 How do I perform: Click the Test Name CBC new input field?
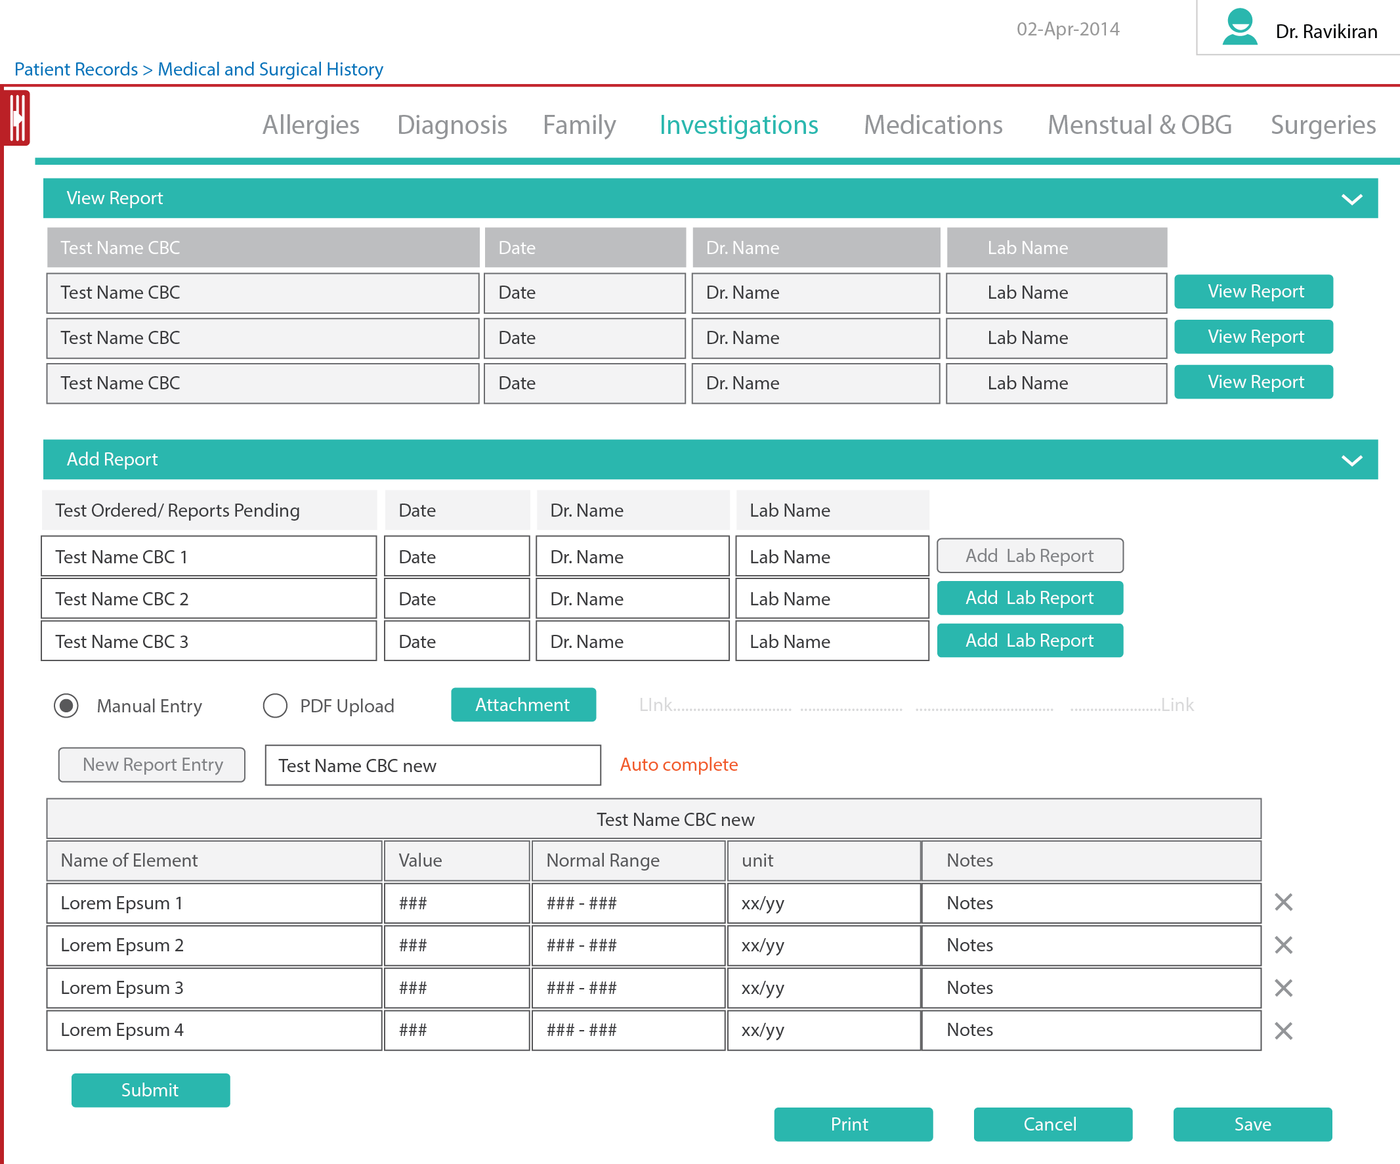point(432,765)
